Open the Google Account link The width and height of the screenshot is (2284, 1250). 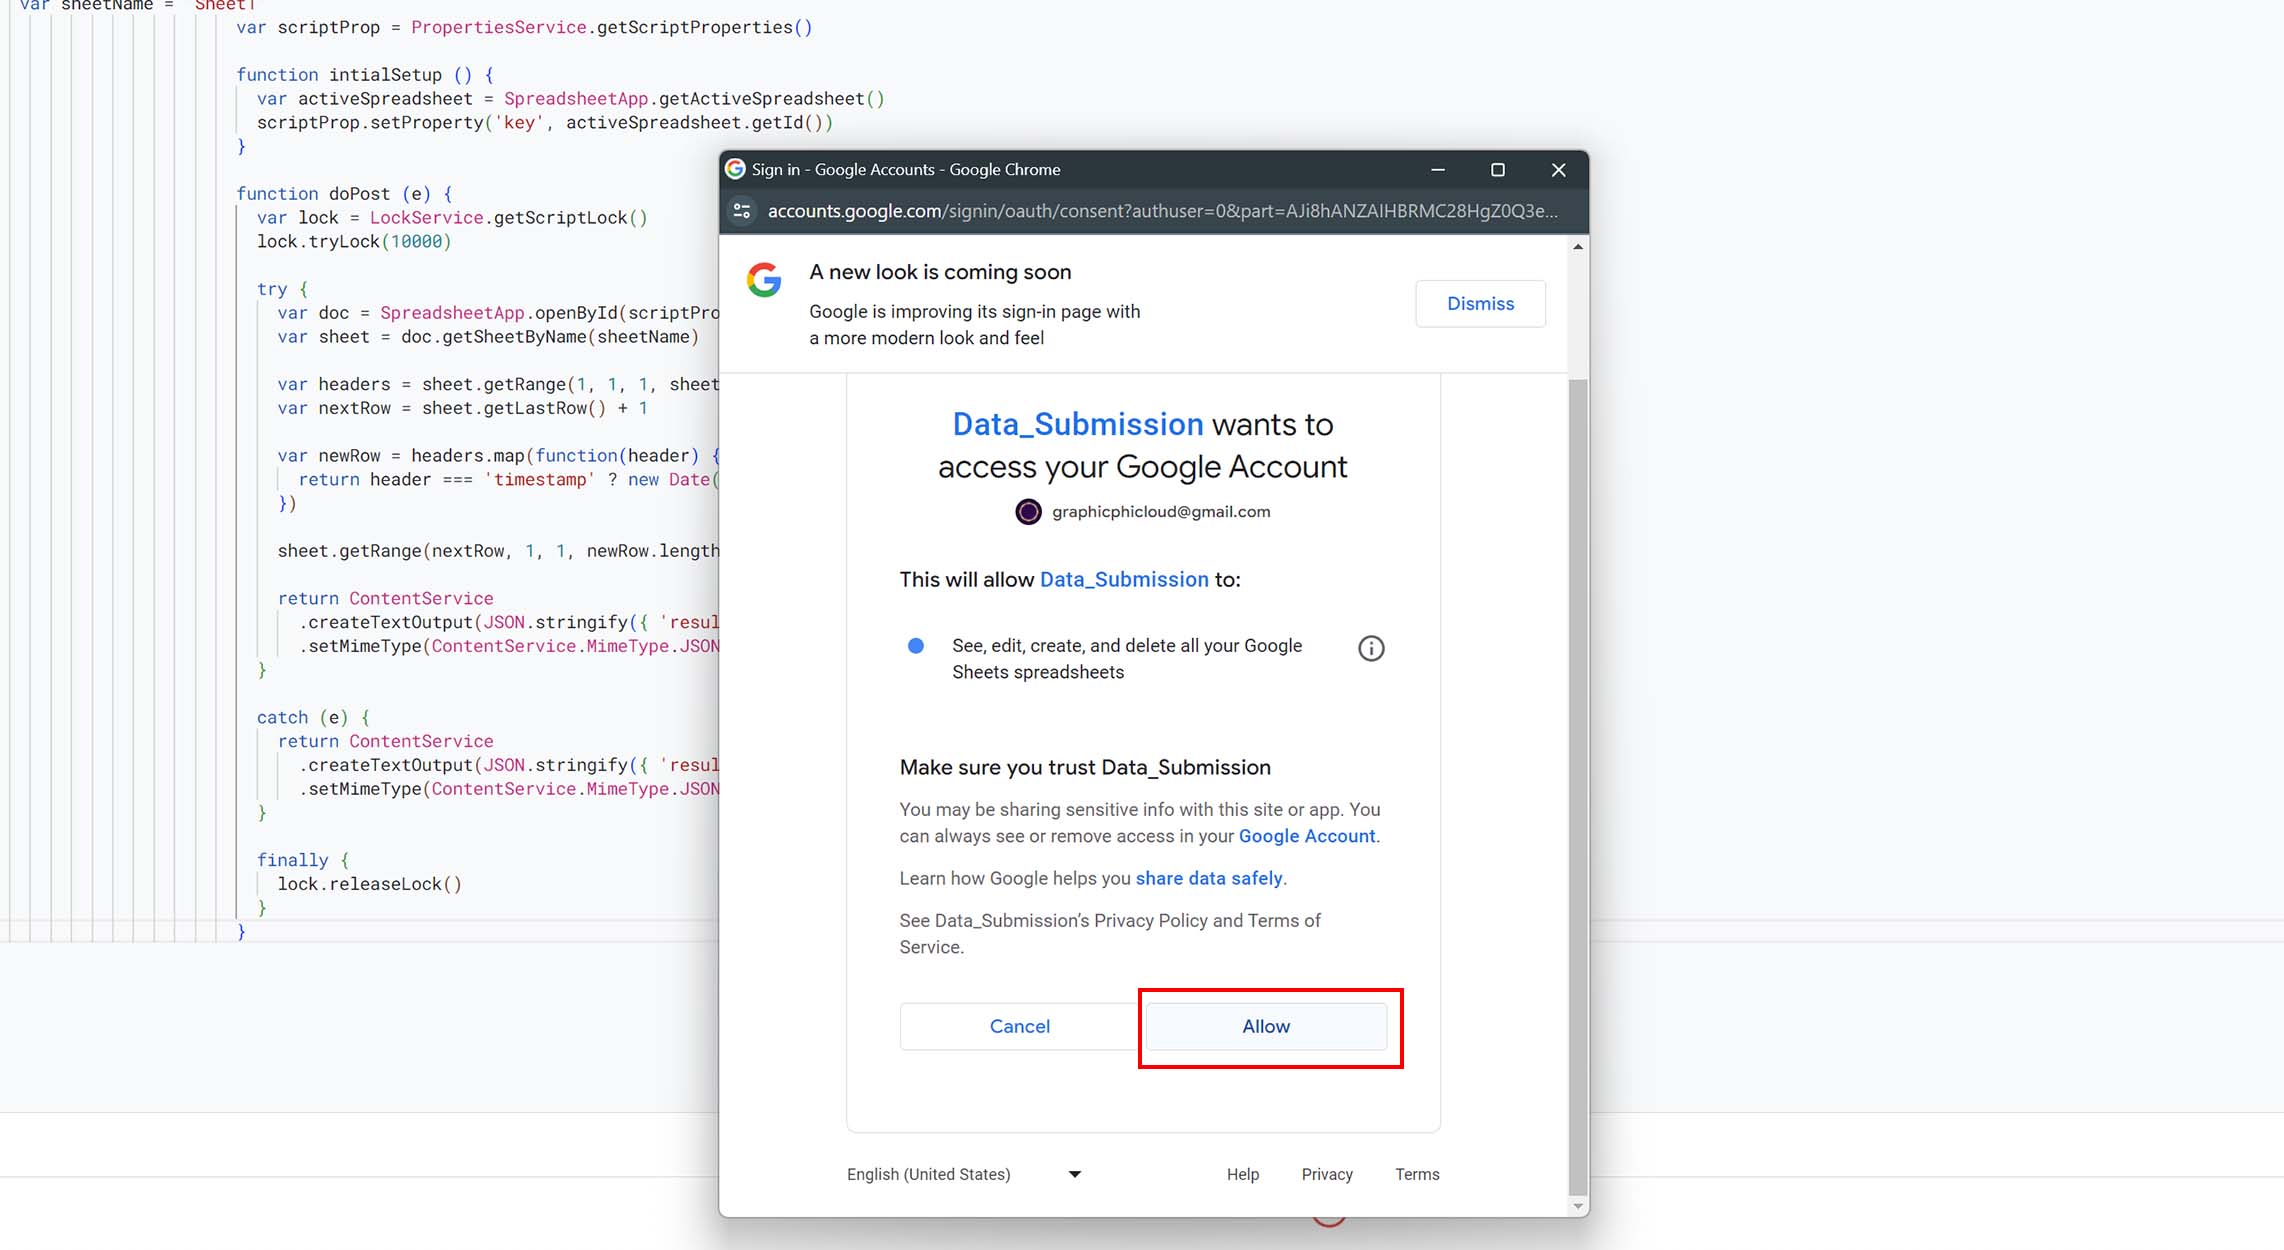click(1307, 836)
